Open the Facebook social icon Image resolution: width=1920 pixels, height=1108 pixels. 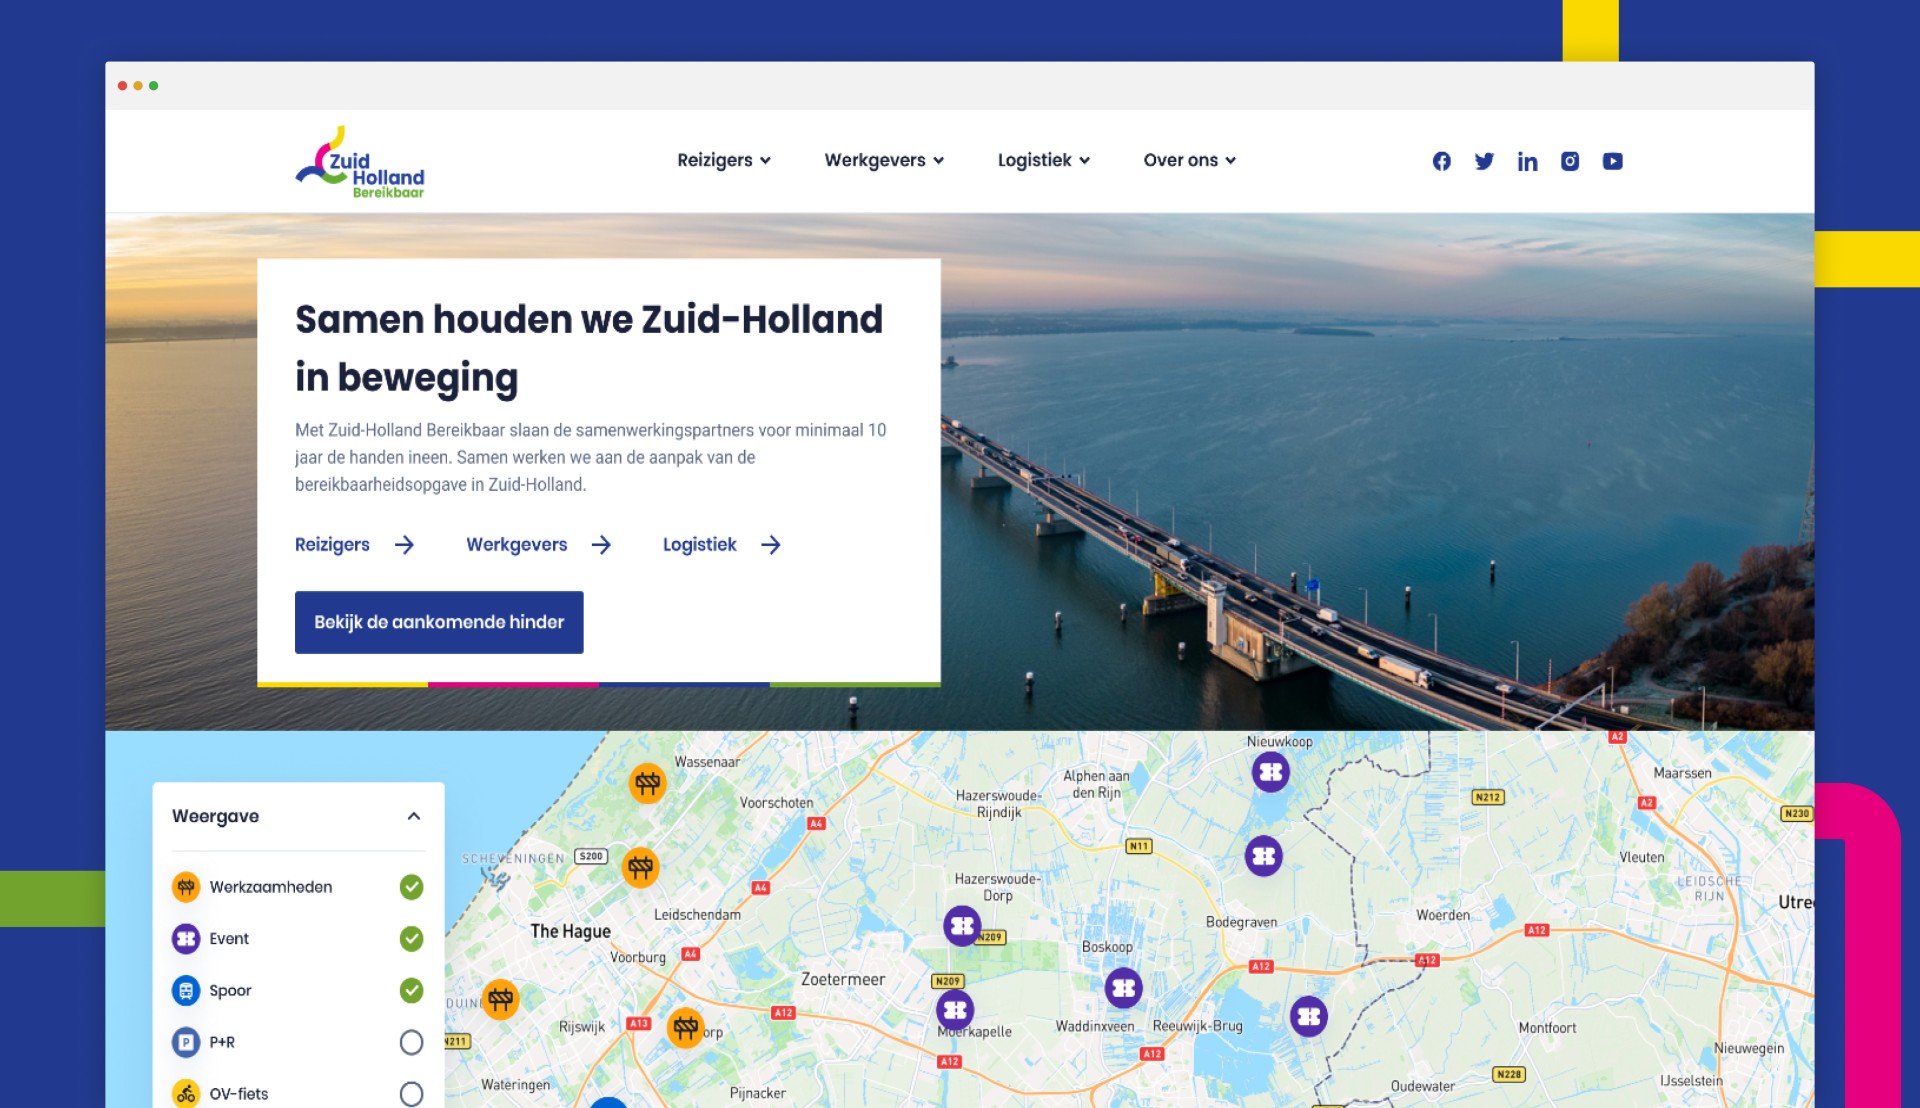(1441, 161)
